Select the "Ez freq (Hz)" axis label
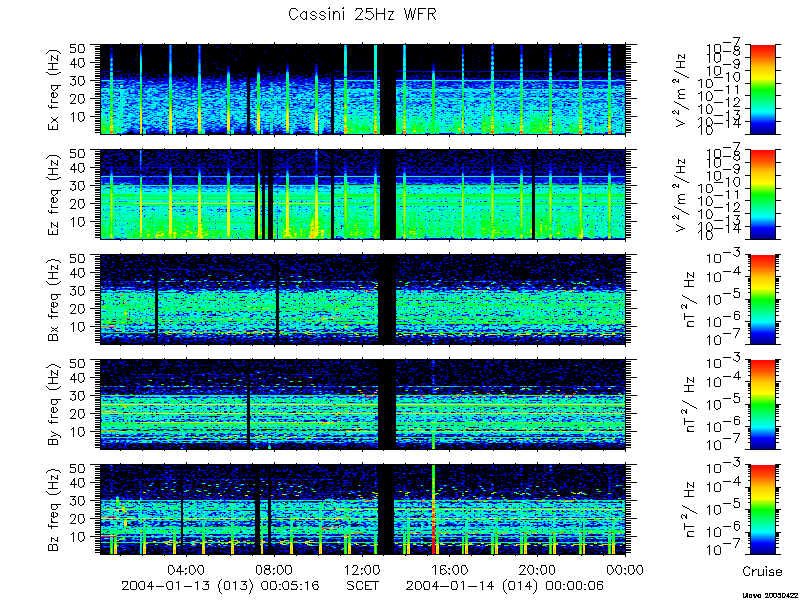The width and height of the screenshot is (800, 600). point(54,194)
